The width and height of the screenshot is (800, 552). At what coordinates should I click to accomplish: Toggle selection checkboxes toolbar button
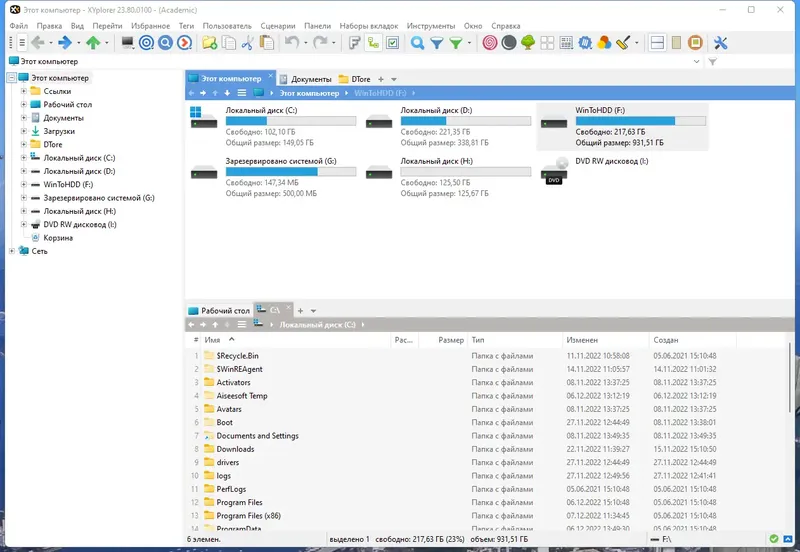pos(392,43)
